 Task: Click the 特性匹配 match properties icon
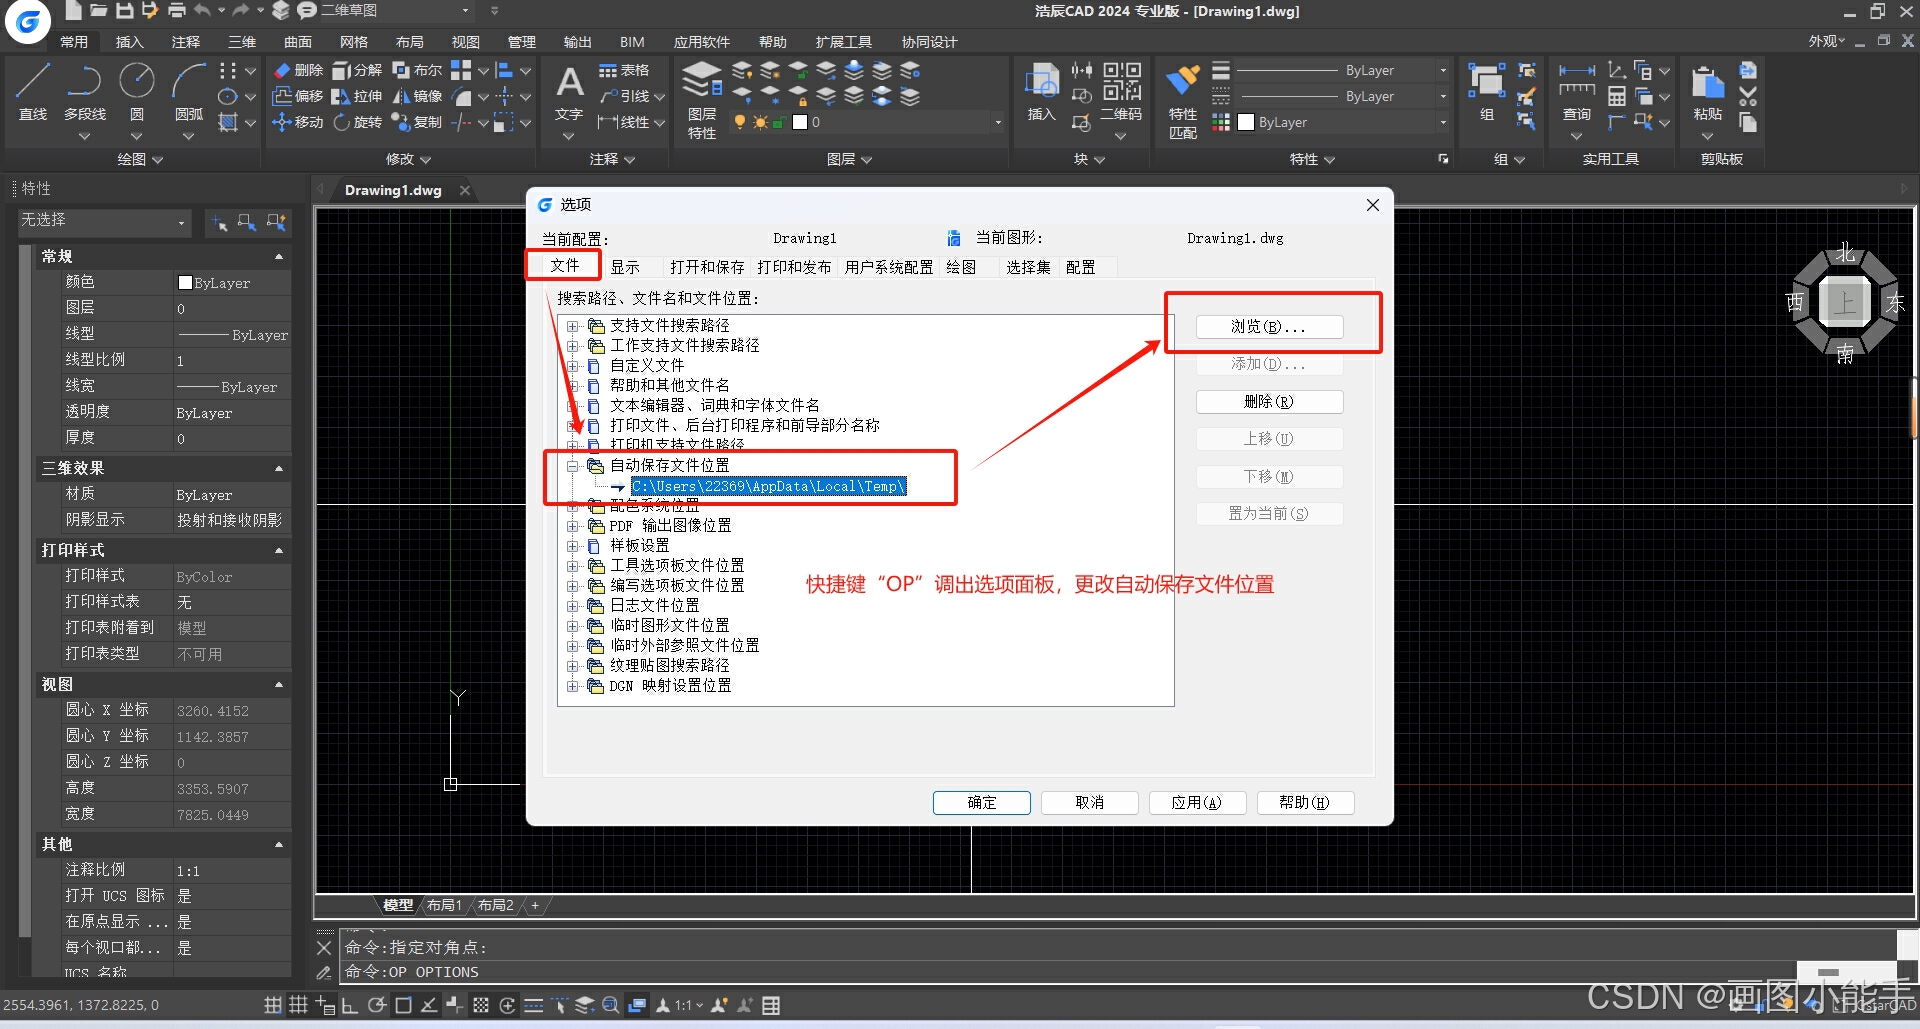click(1183, 100)
